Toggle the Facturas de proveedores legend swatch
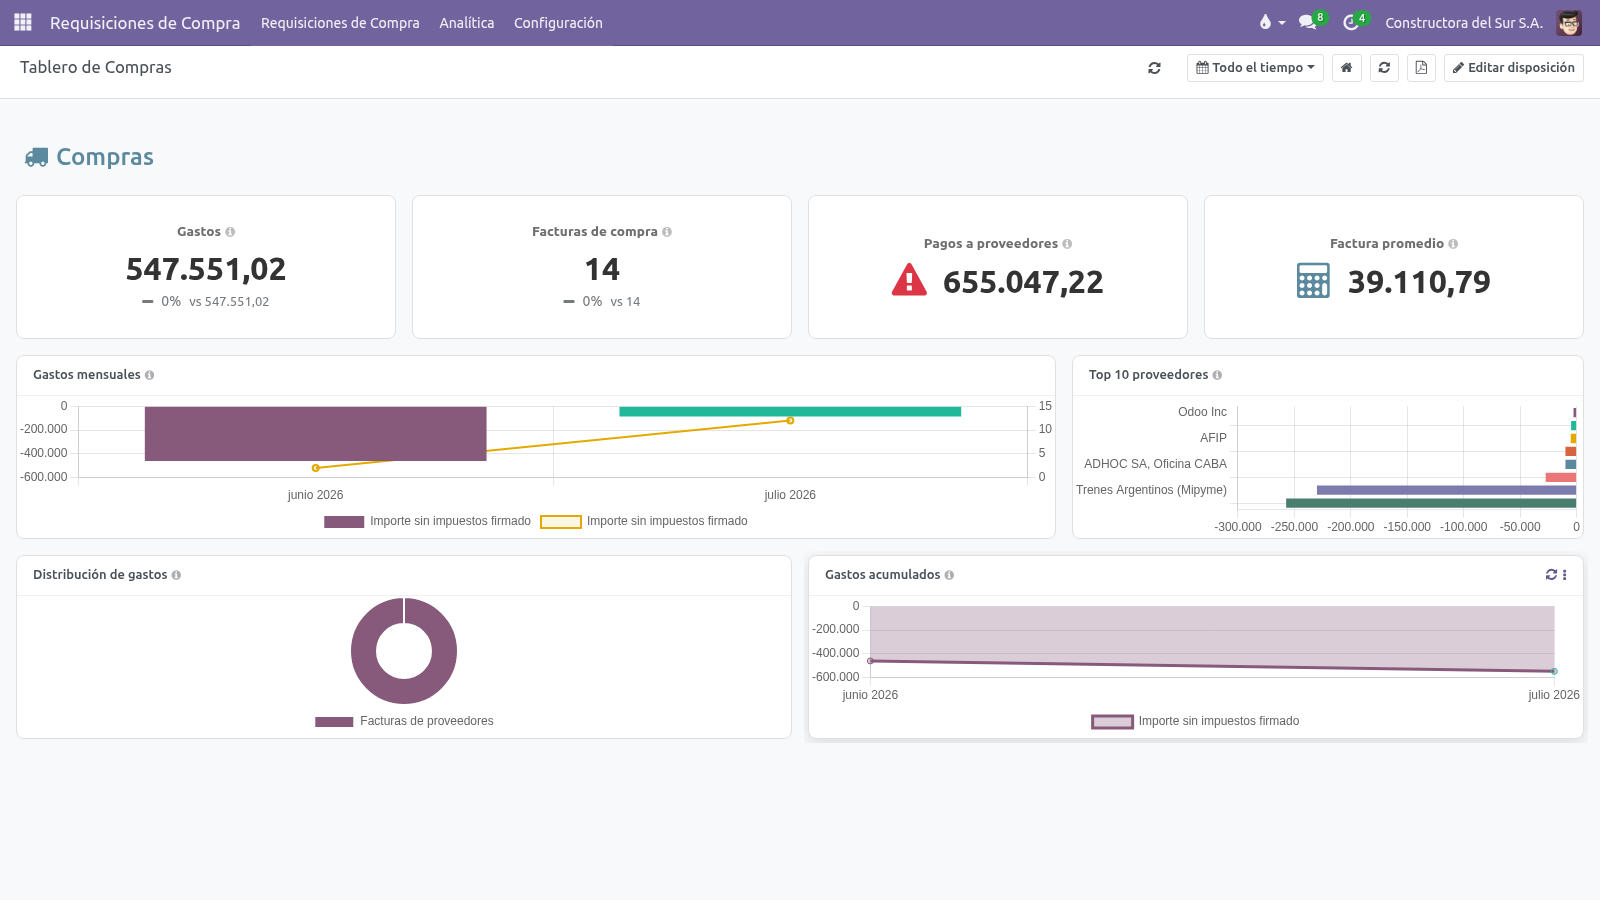This screenshot has width=1600, height=900. point(334,722)
